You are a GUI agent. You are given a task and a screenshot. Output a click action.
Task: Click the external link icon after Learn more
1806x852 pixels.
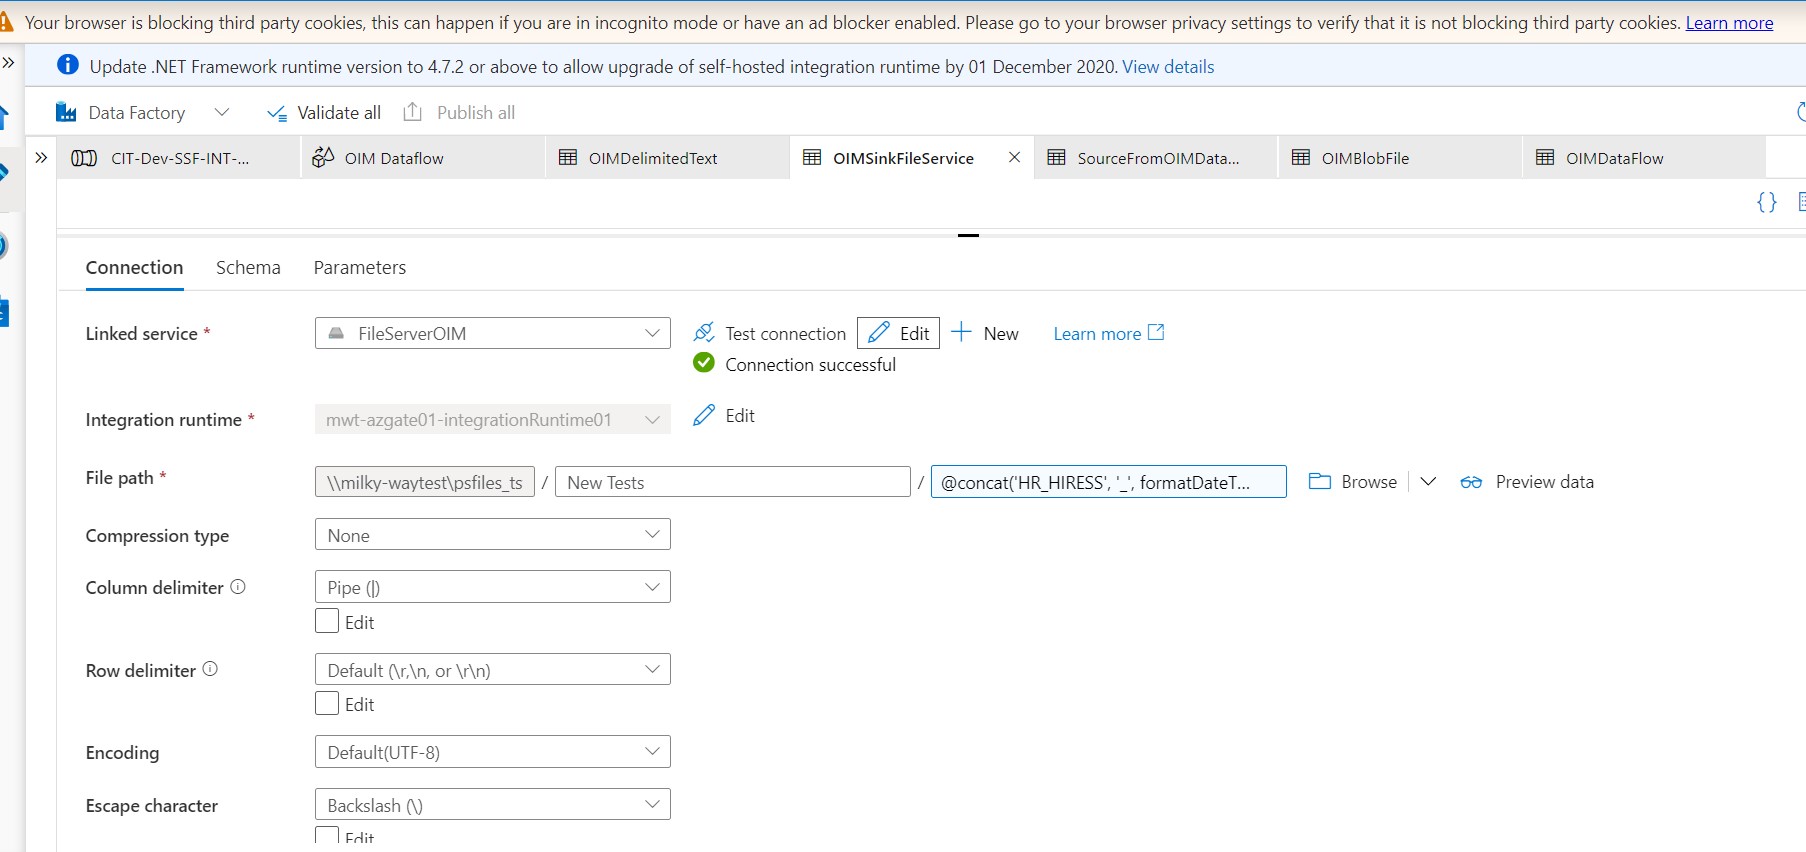(1156, 332)
